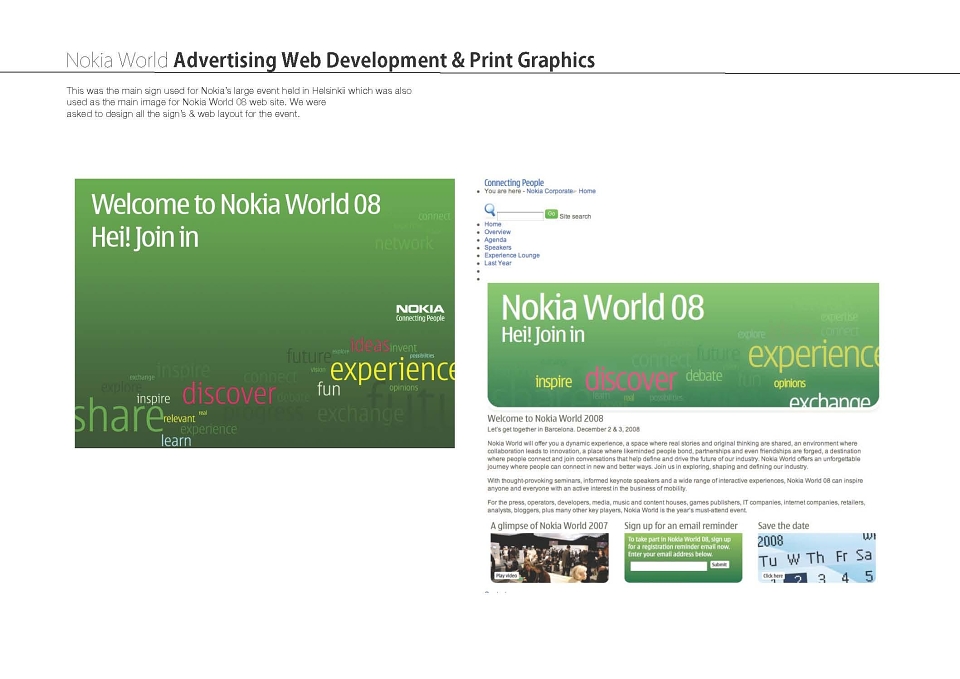Screen dimensions: 960x679
Task: Open the Agenda navigation link
Action: (495, 240)
